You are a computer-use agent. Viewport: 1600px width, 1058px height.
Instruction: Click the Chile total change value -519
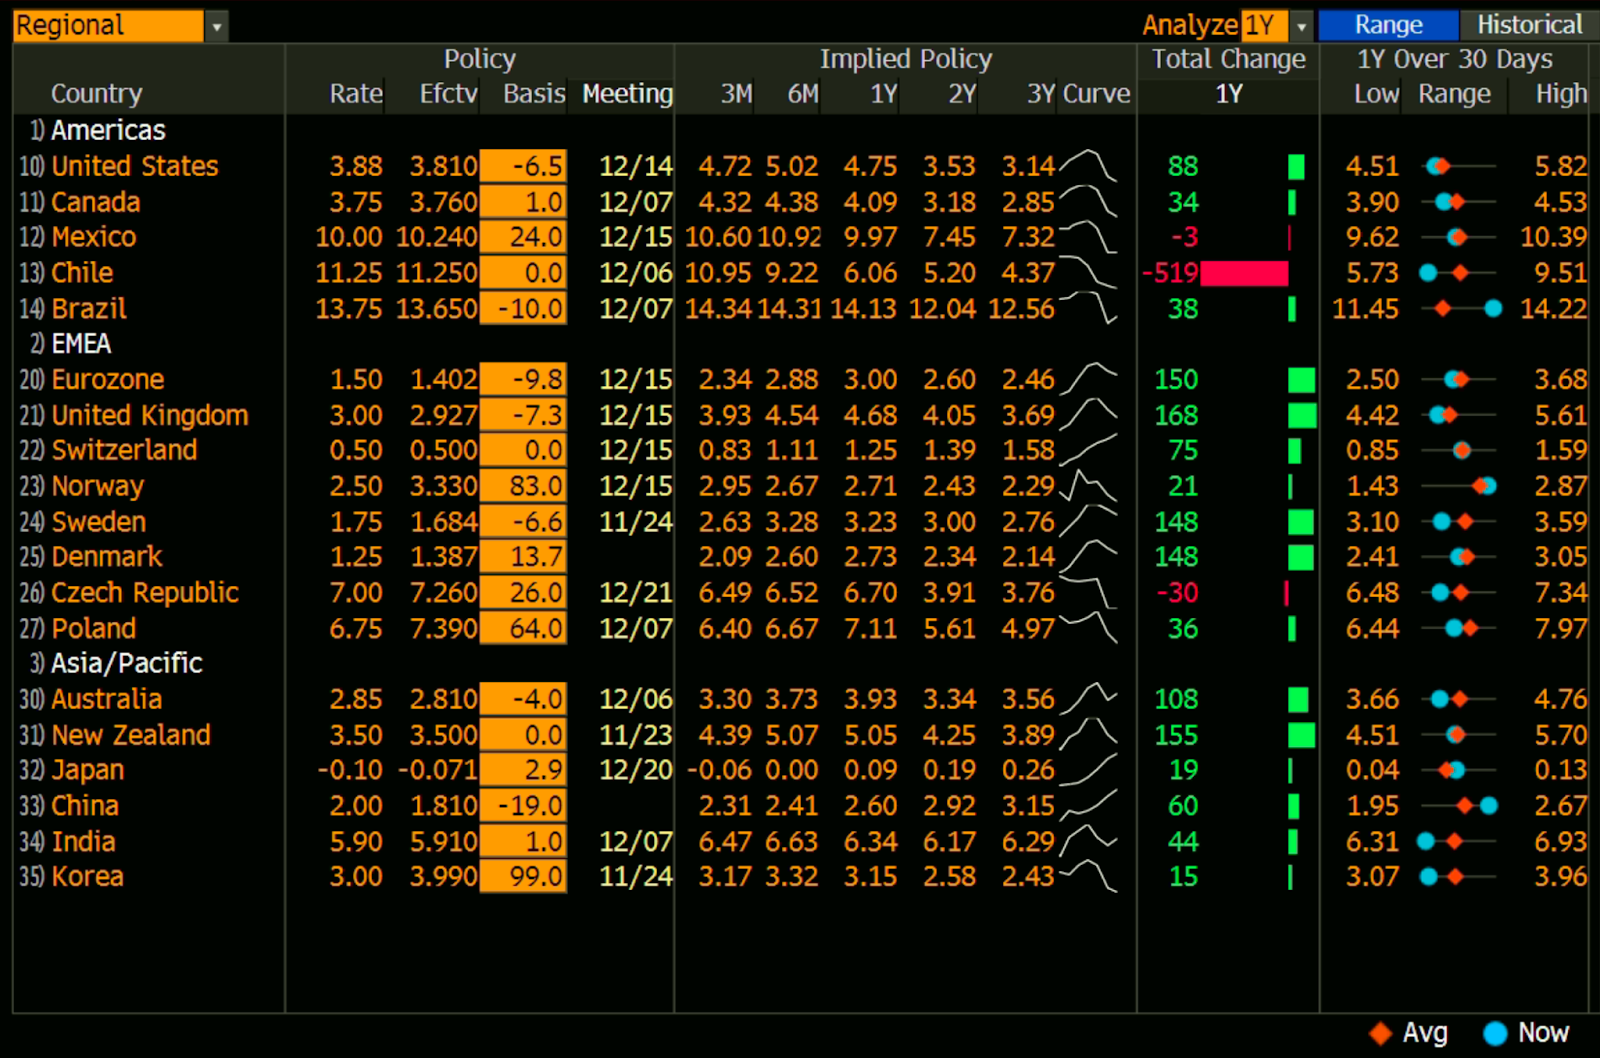(1170, 273)
